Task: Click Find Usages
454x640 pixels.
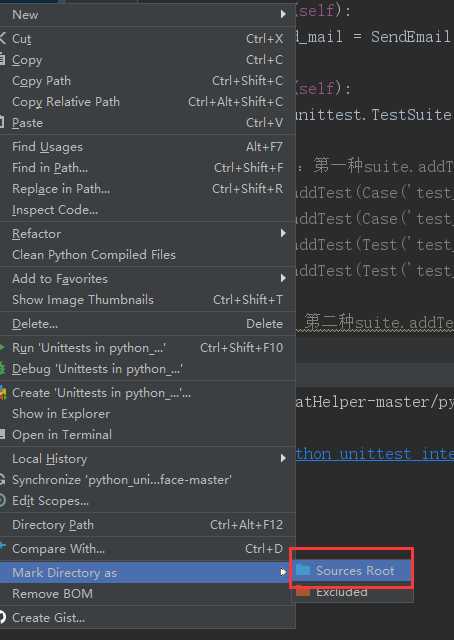Action: [147, 147]
